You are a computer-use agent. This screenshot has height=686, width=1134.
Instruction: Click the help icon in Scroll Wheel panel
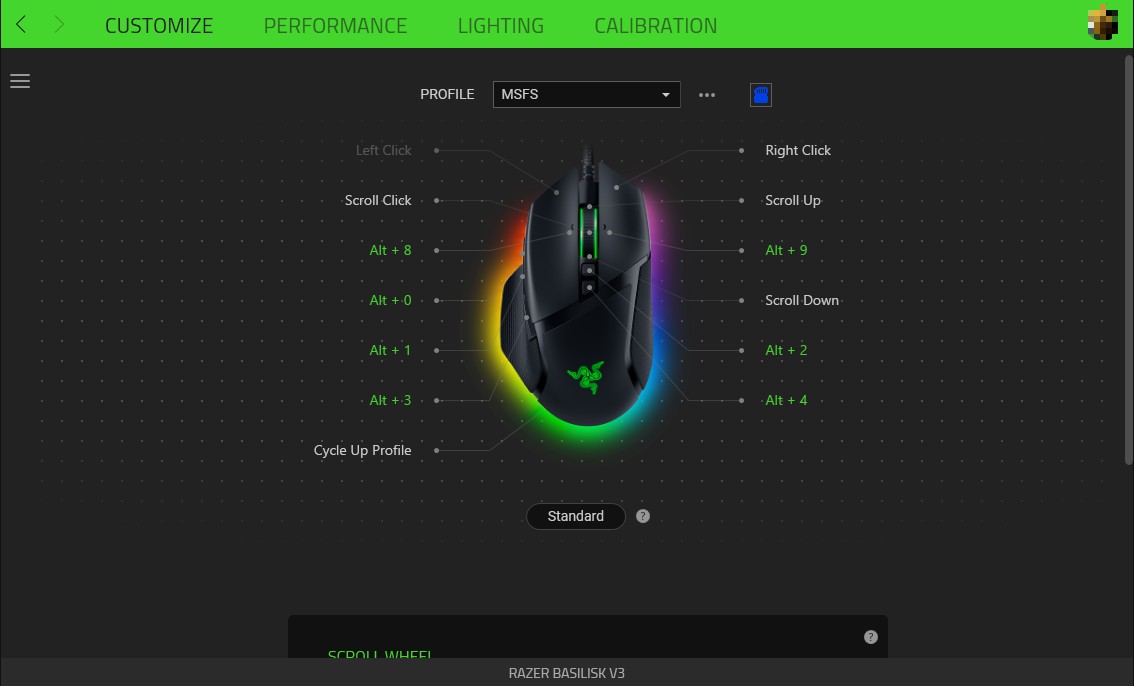[x=871, y=637]
